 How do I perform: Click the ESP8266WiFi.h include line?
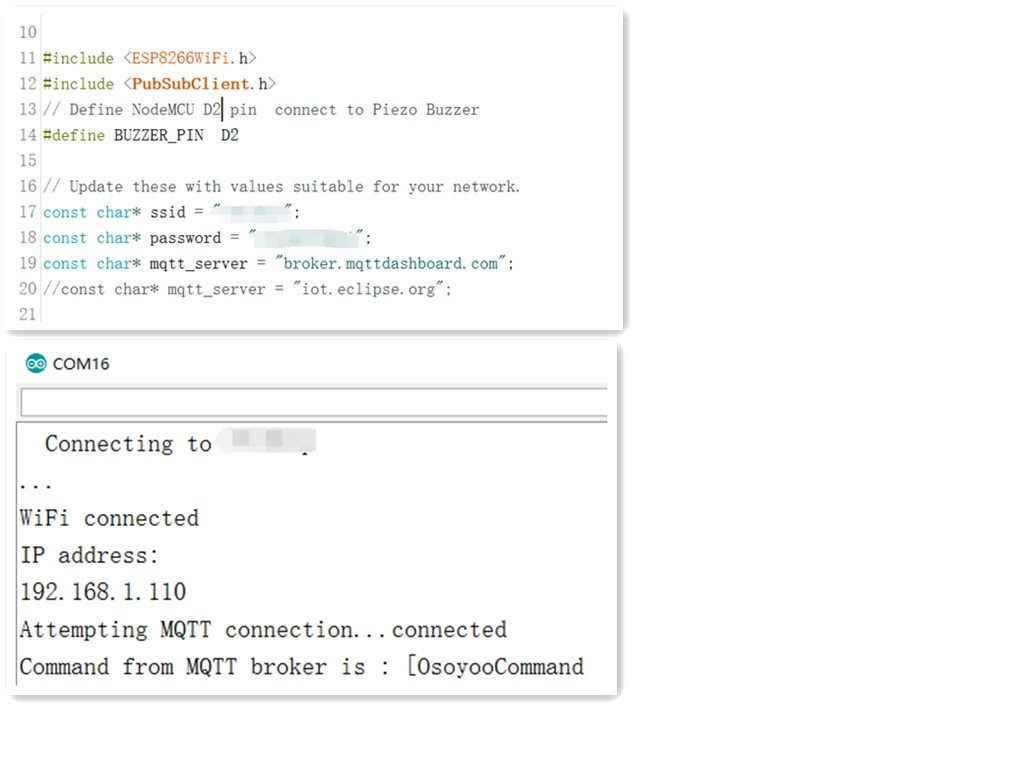point(150,58)
